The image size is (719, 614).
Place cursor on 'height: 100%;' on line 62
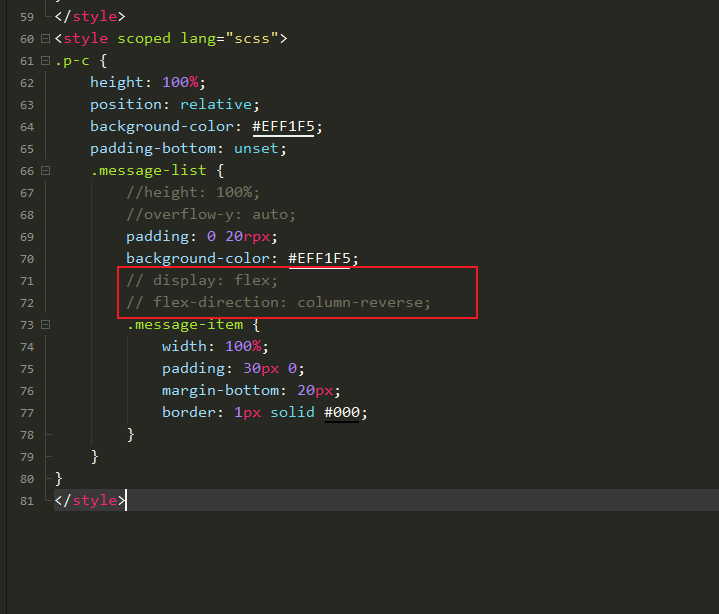coord(148,83)
